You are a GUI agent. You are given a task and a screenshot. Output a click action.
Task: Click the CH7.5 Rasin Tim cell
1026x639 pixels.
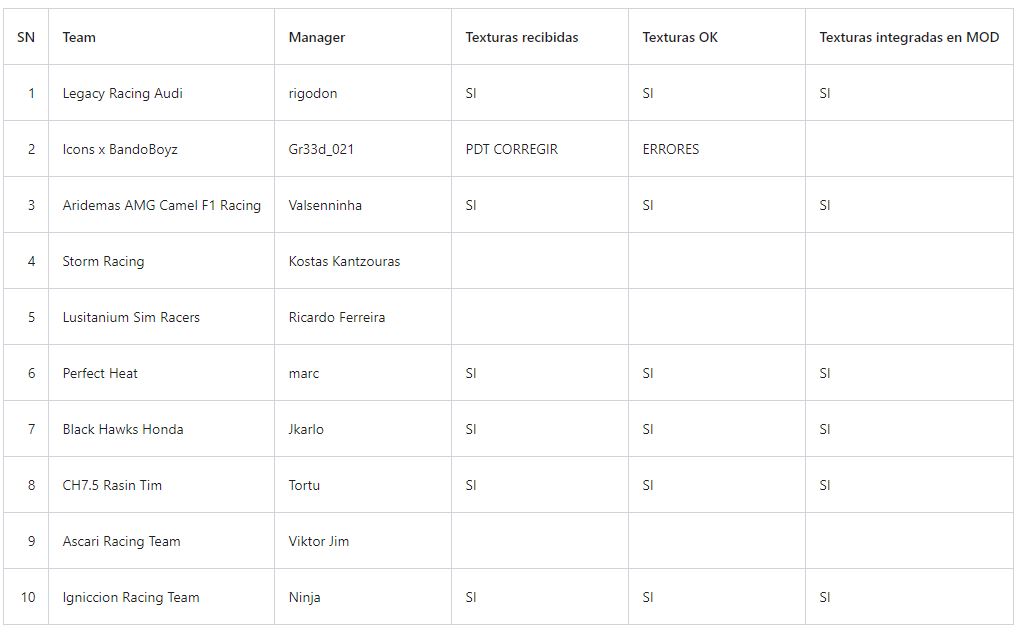[x=112, y=485]
